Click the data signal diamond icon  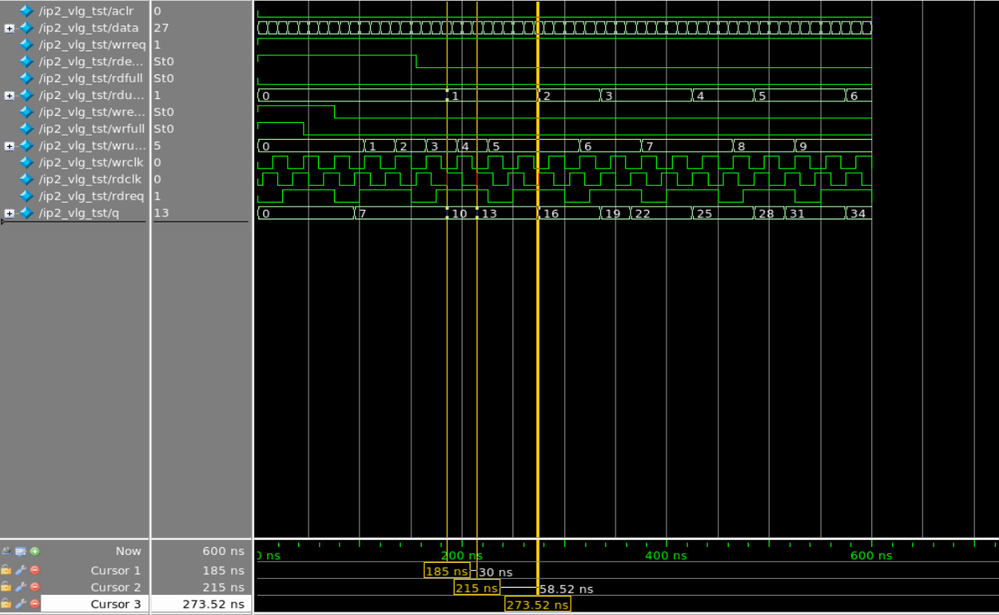click(26, 28)
